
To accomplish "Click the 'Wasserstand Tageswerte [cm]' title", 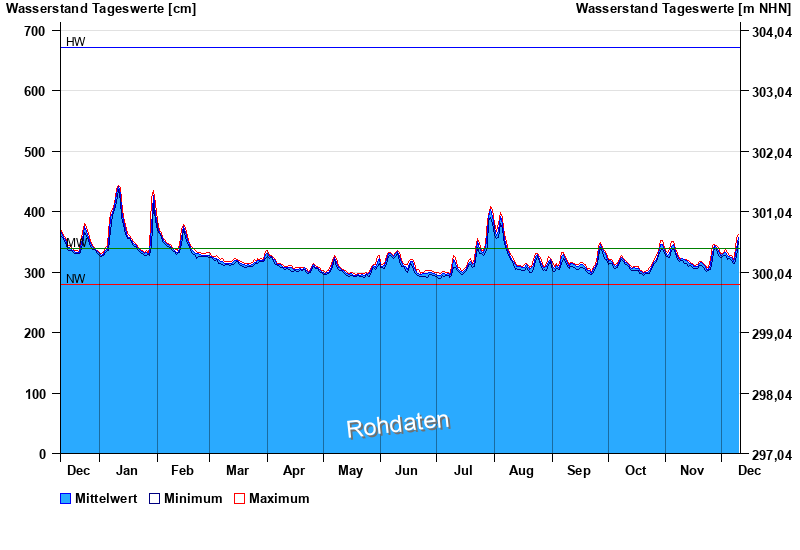I will click(101, 9).
